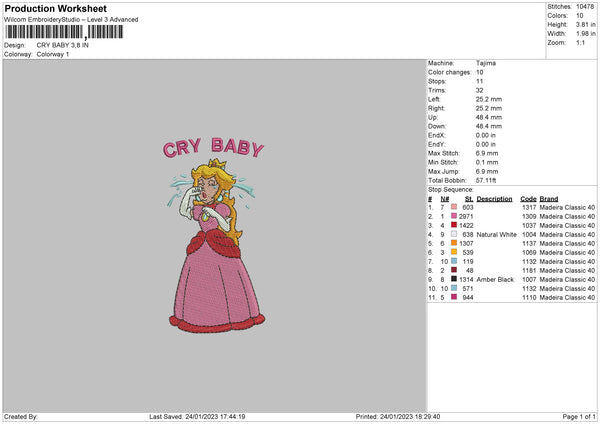Click the Max Stitch label

(444, 153)
